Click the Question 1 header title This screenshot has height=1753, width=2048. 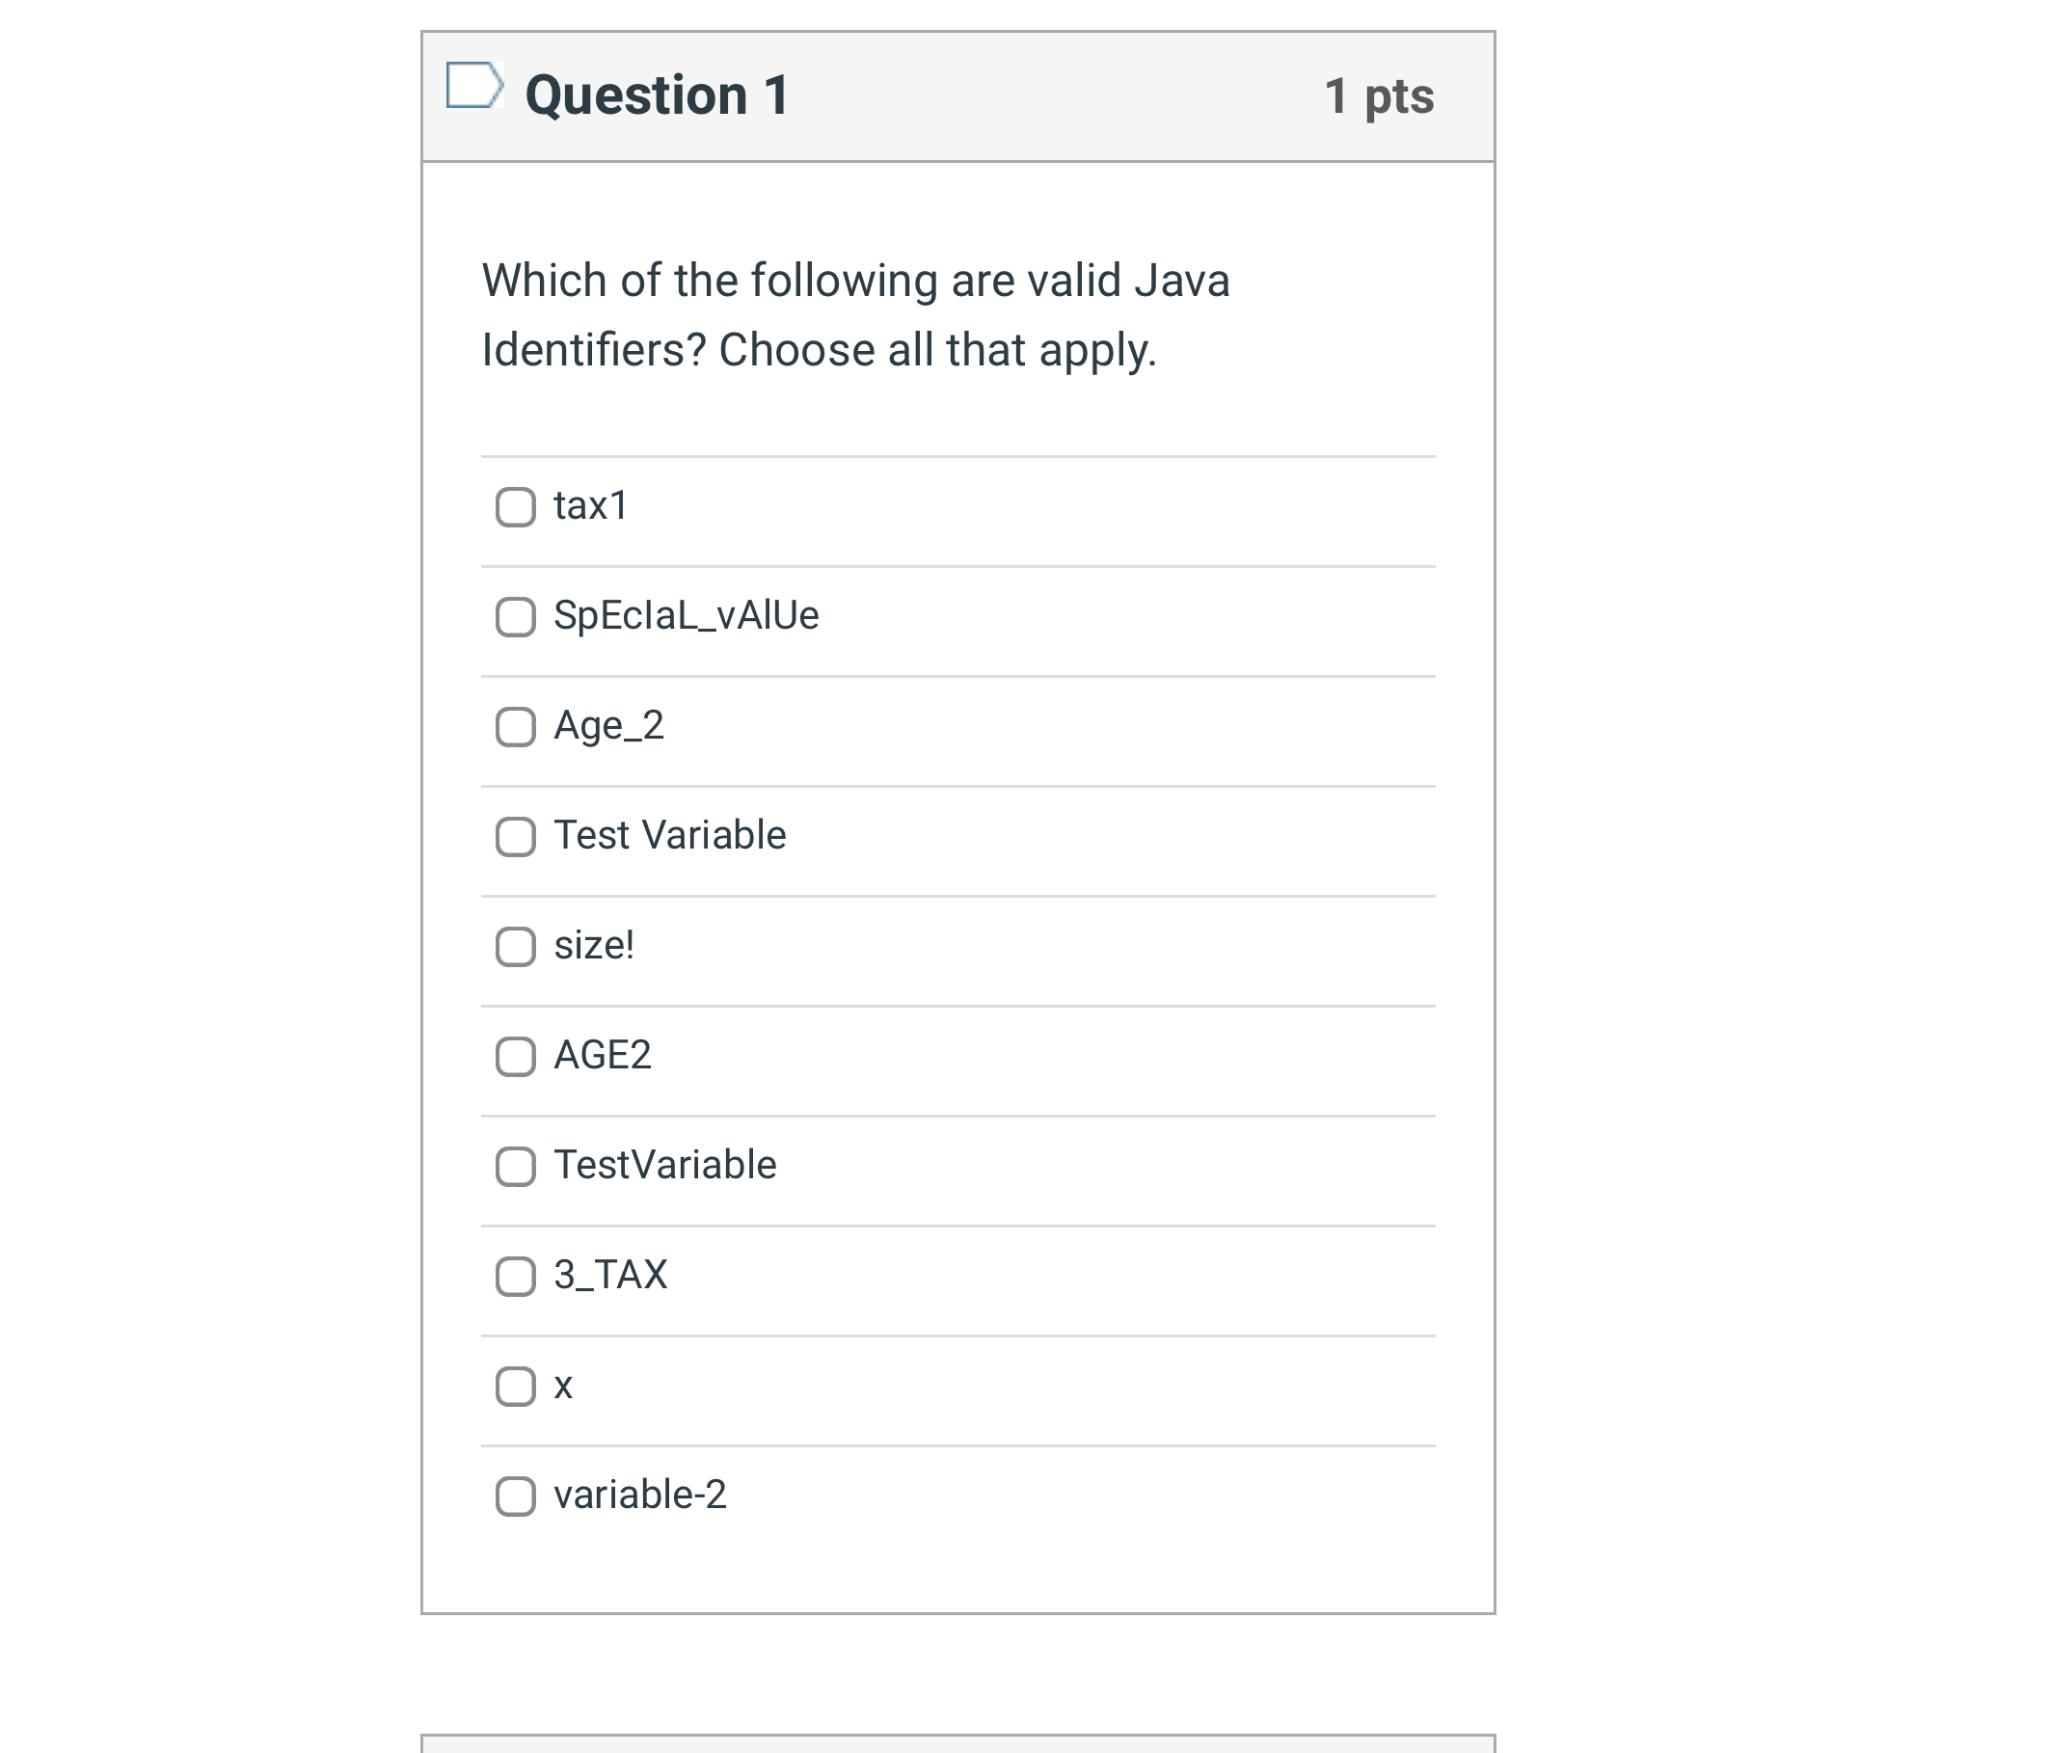pyautogui.click(x=657, y=96)
